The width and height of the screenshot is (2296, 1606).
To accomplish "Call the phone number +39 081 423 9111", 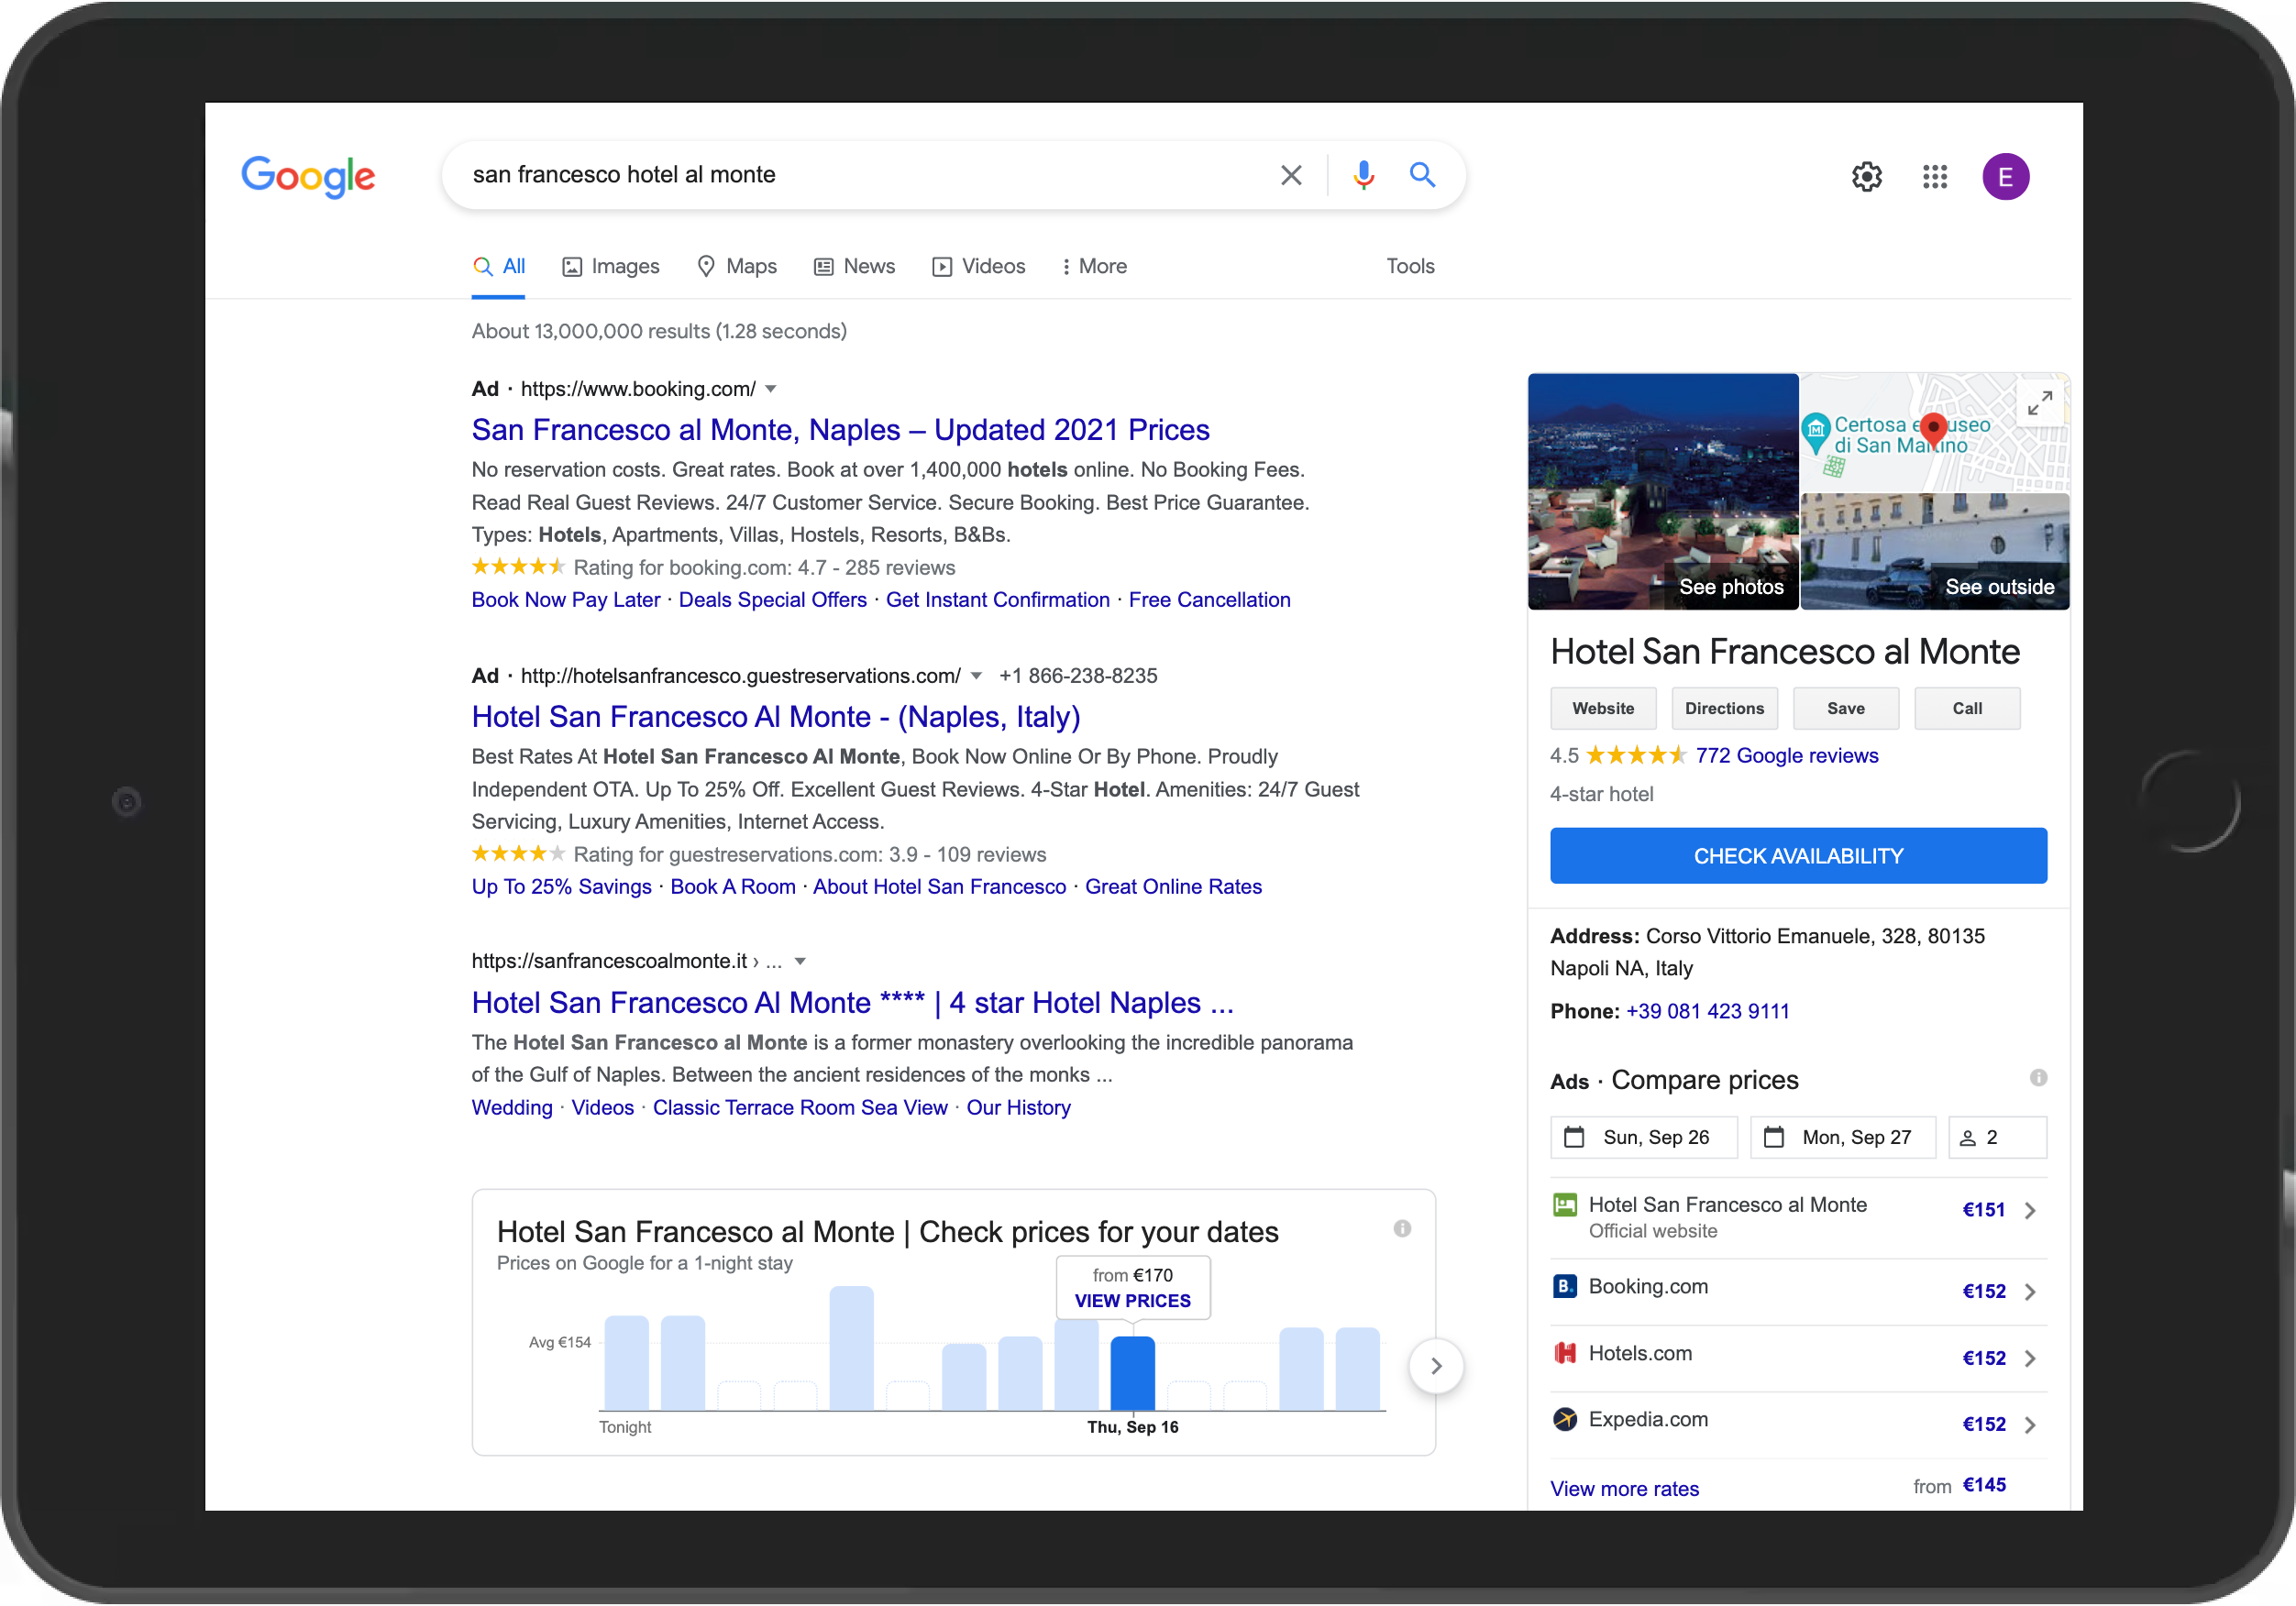I will coord(1707,1011).
